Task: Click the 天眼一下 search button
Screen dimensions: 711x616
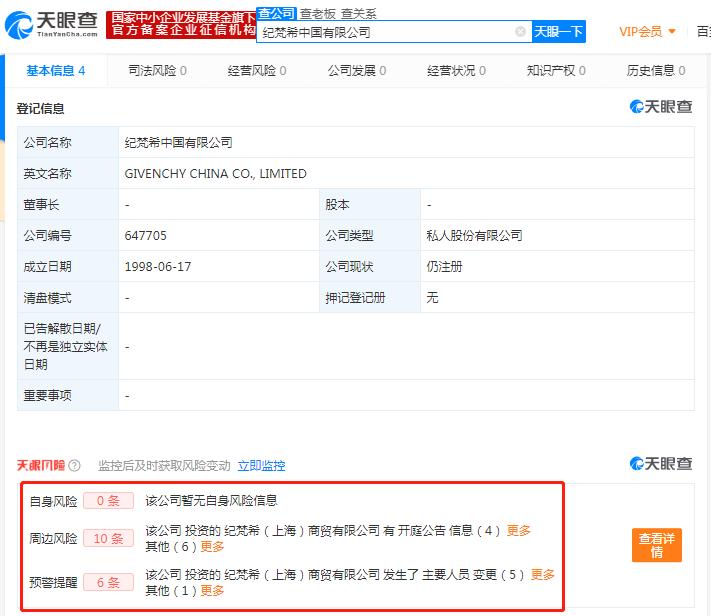Action: pos(559,31)
